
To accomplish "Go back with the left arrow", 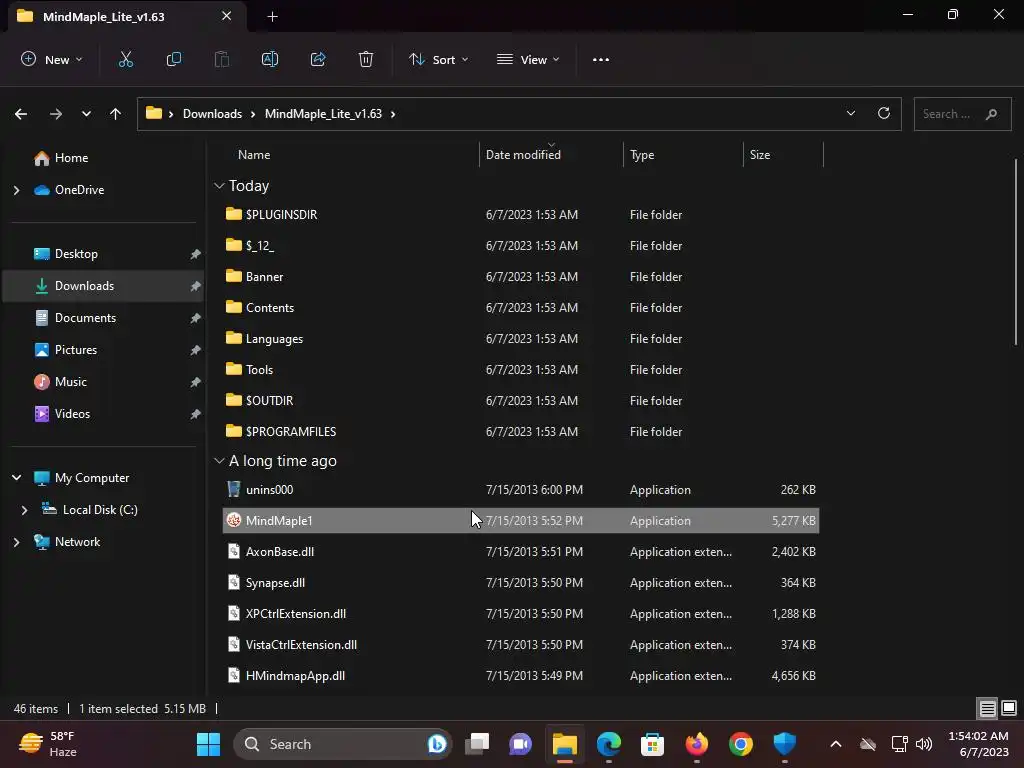I will [21, 114].
